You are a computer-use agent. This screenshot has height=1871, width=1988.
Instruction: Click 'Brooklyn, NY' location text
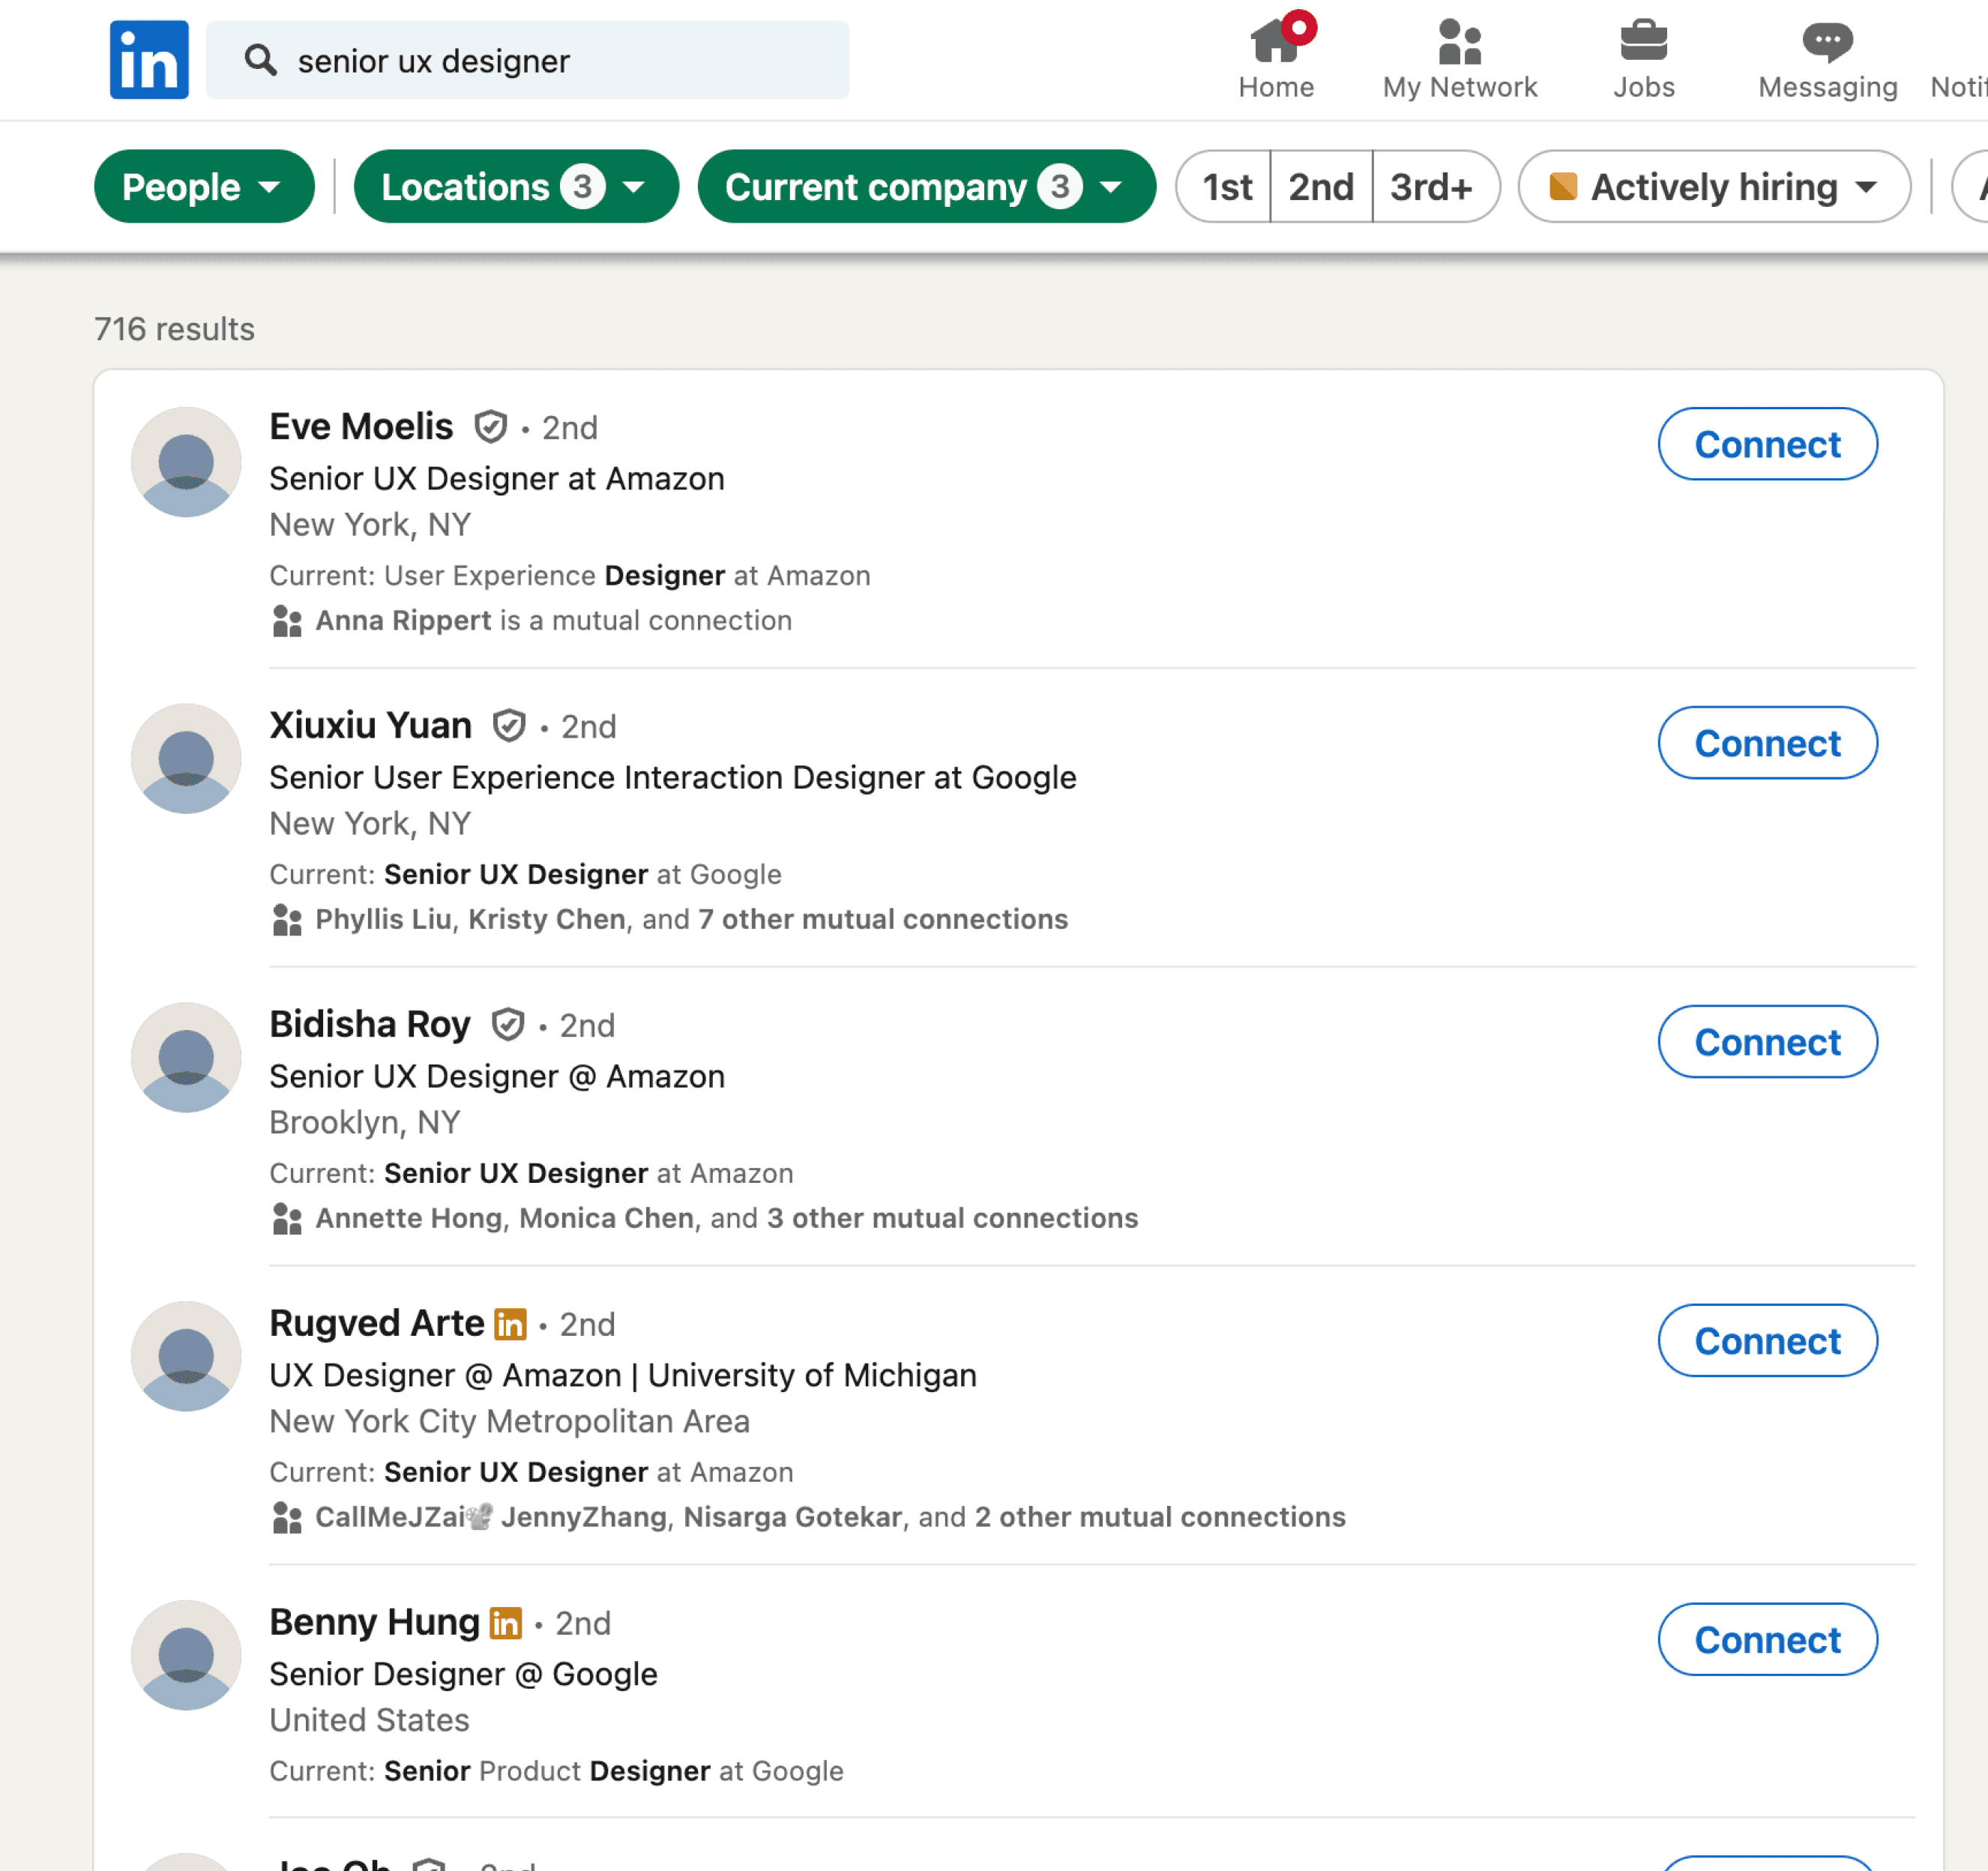365,1123
